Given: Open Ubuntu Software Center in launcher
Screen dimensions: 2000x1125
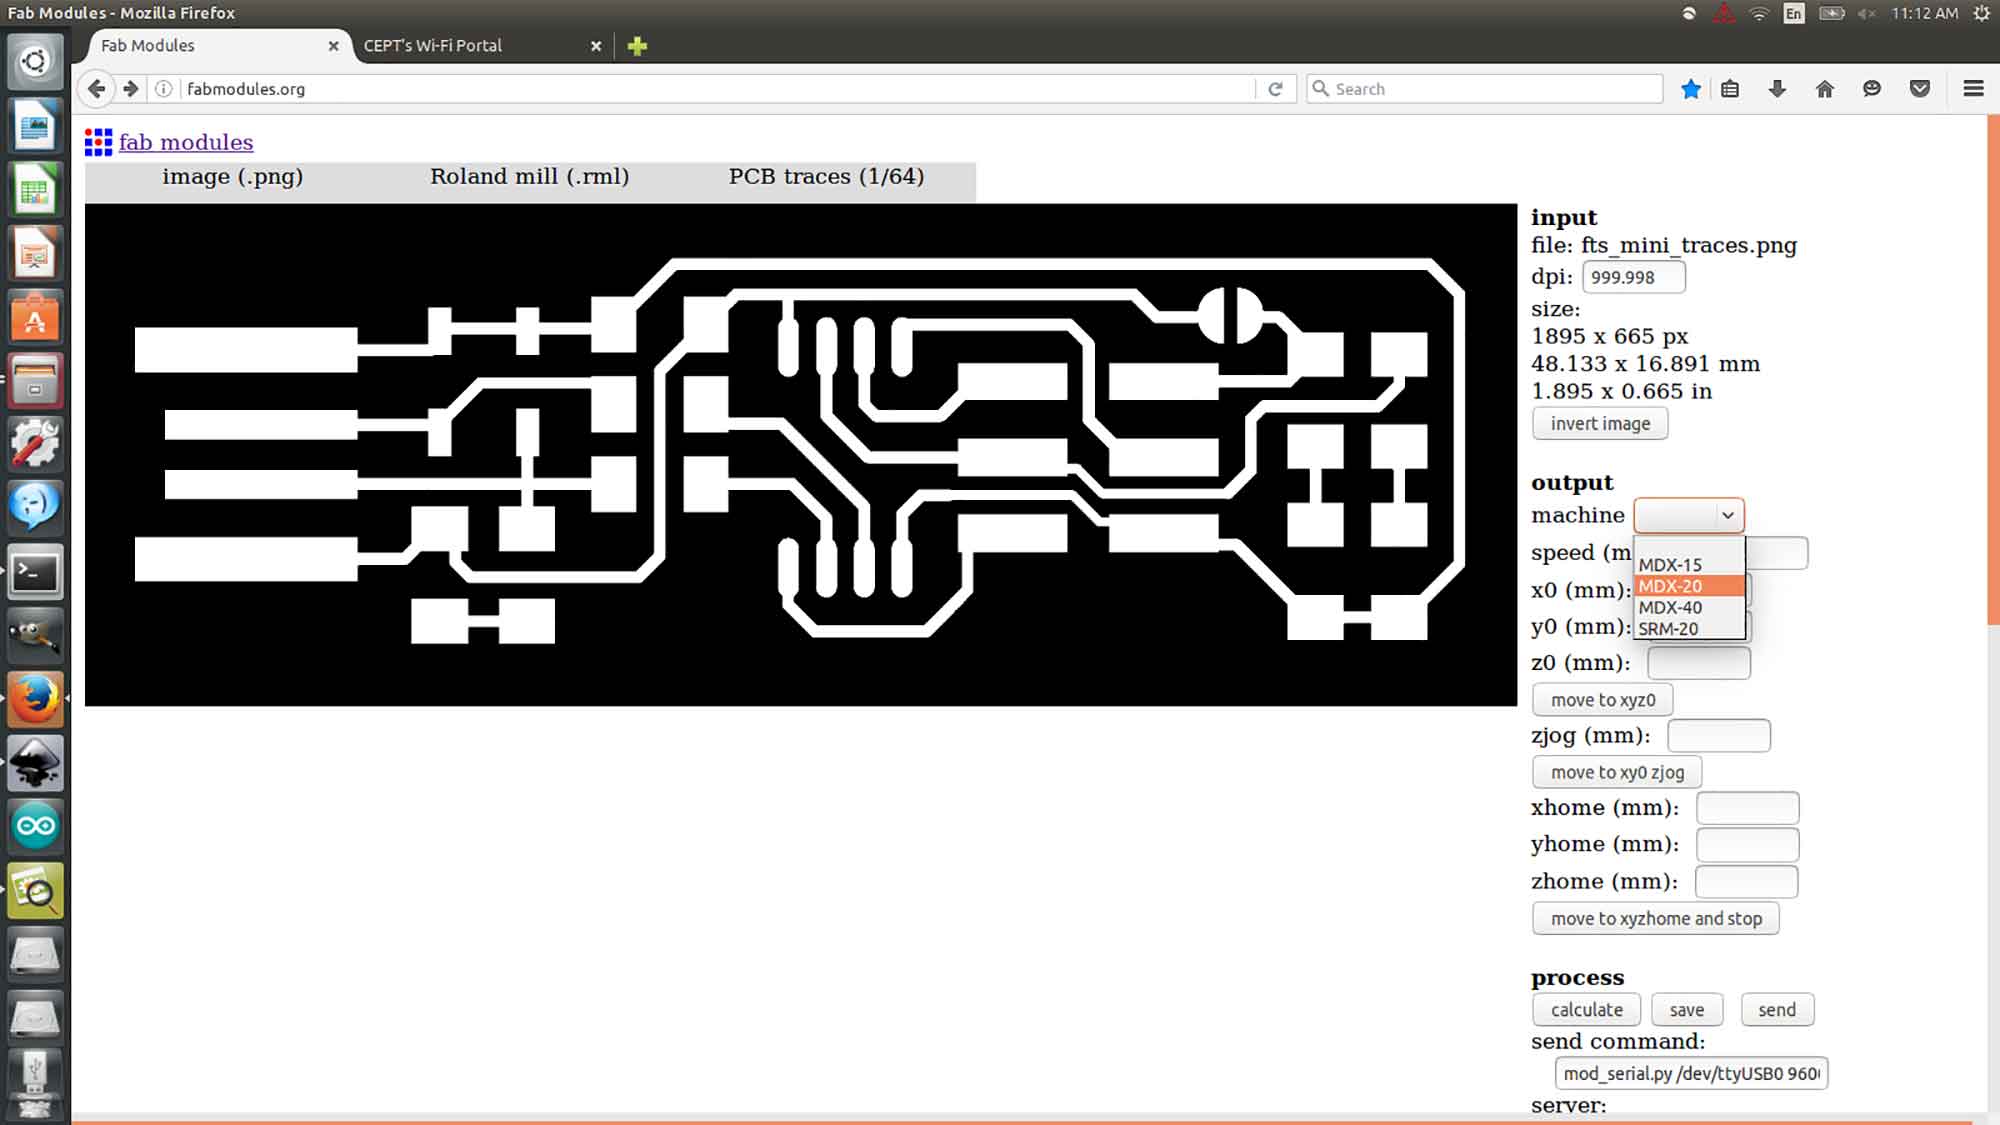Looking at the screenshot, I should 35,318.
